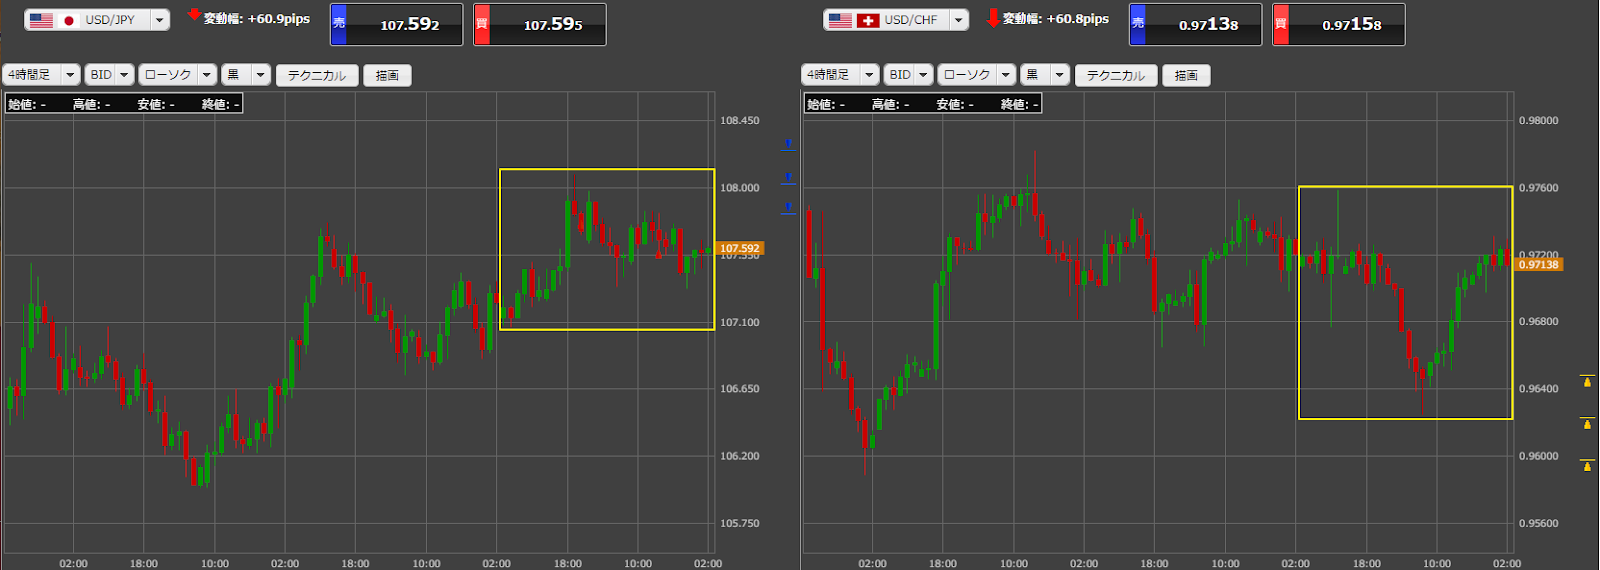Click the 0.96000 price axis label
Image resolution: width=1600 pixels, height=570 pixels.
pyautogui.click(x=1539, y=456)
